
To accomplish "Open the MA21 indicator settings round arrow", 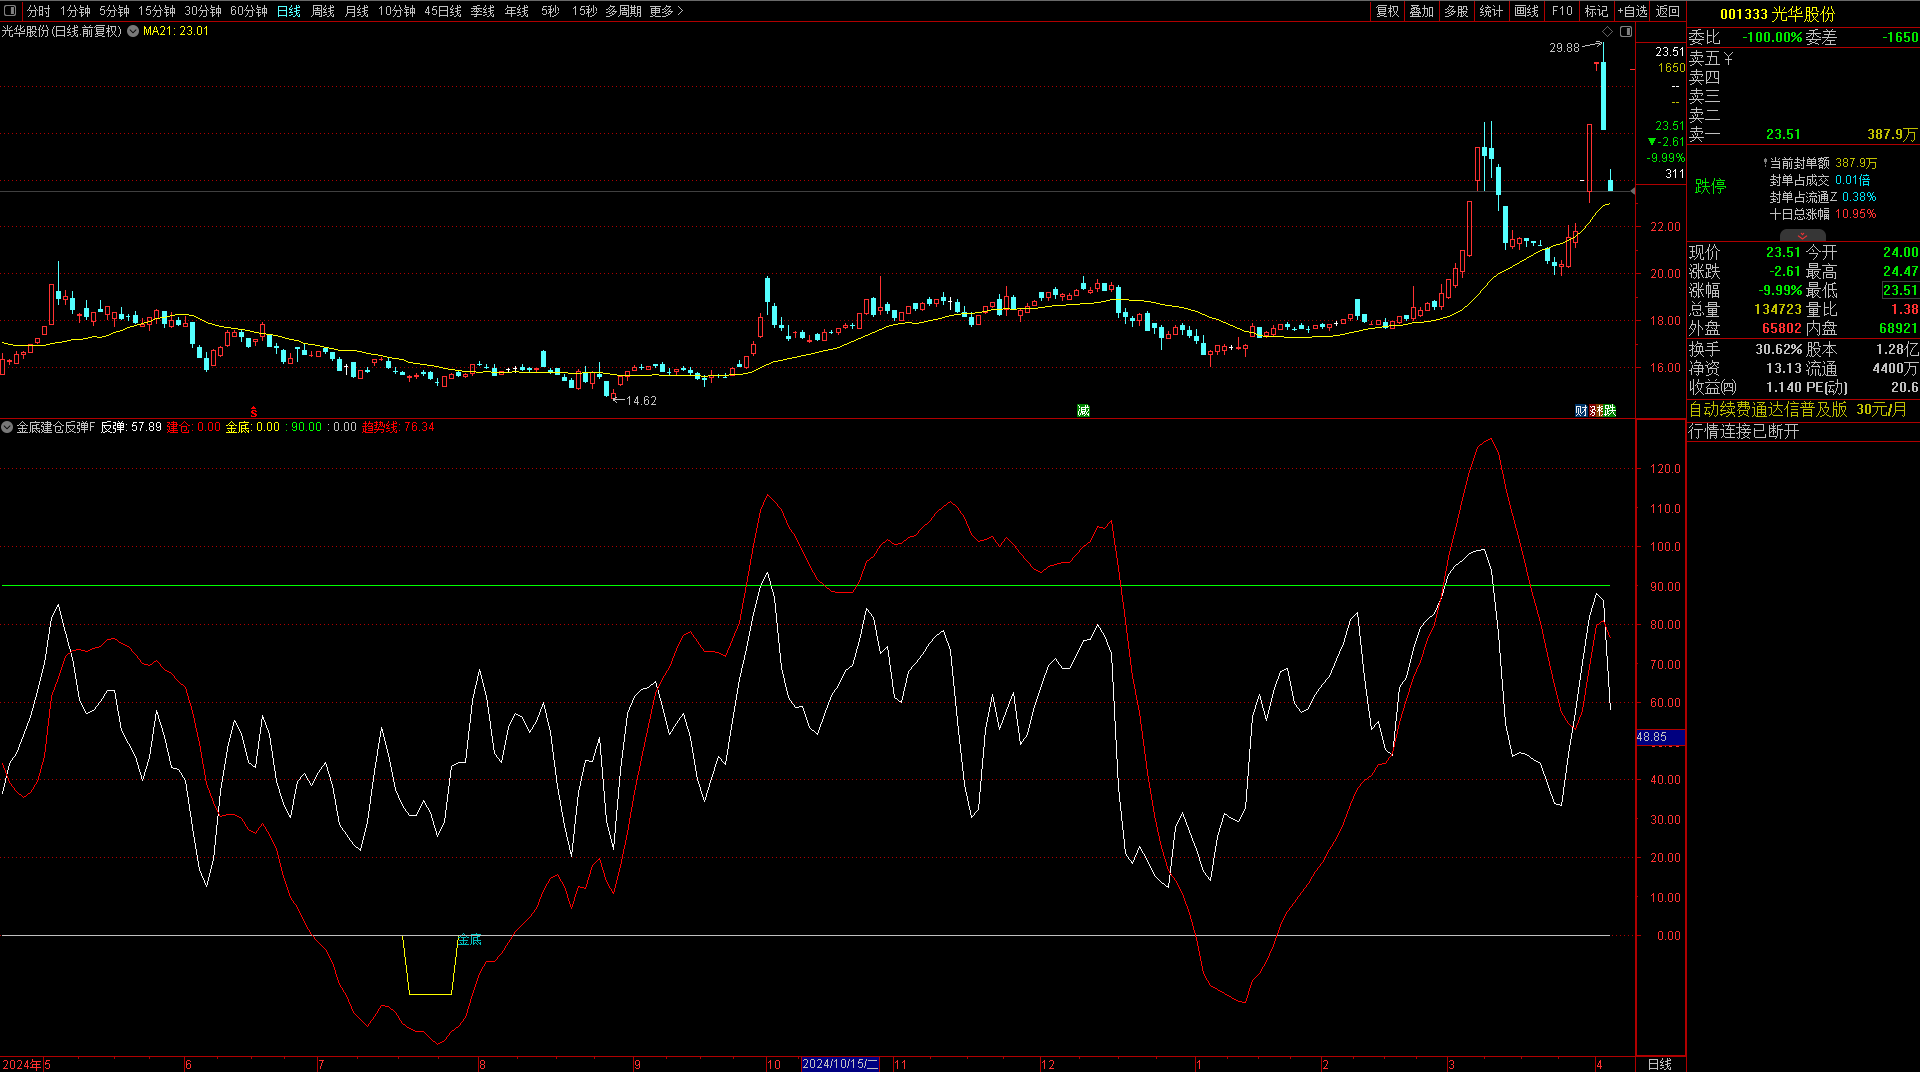I will pyautogui.click(x=133, y=31).
